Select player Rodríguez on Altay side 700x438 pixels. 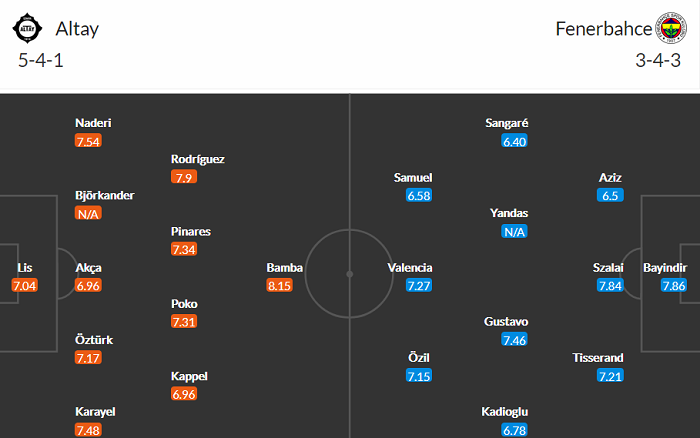(x=198, y=159)
